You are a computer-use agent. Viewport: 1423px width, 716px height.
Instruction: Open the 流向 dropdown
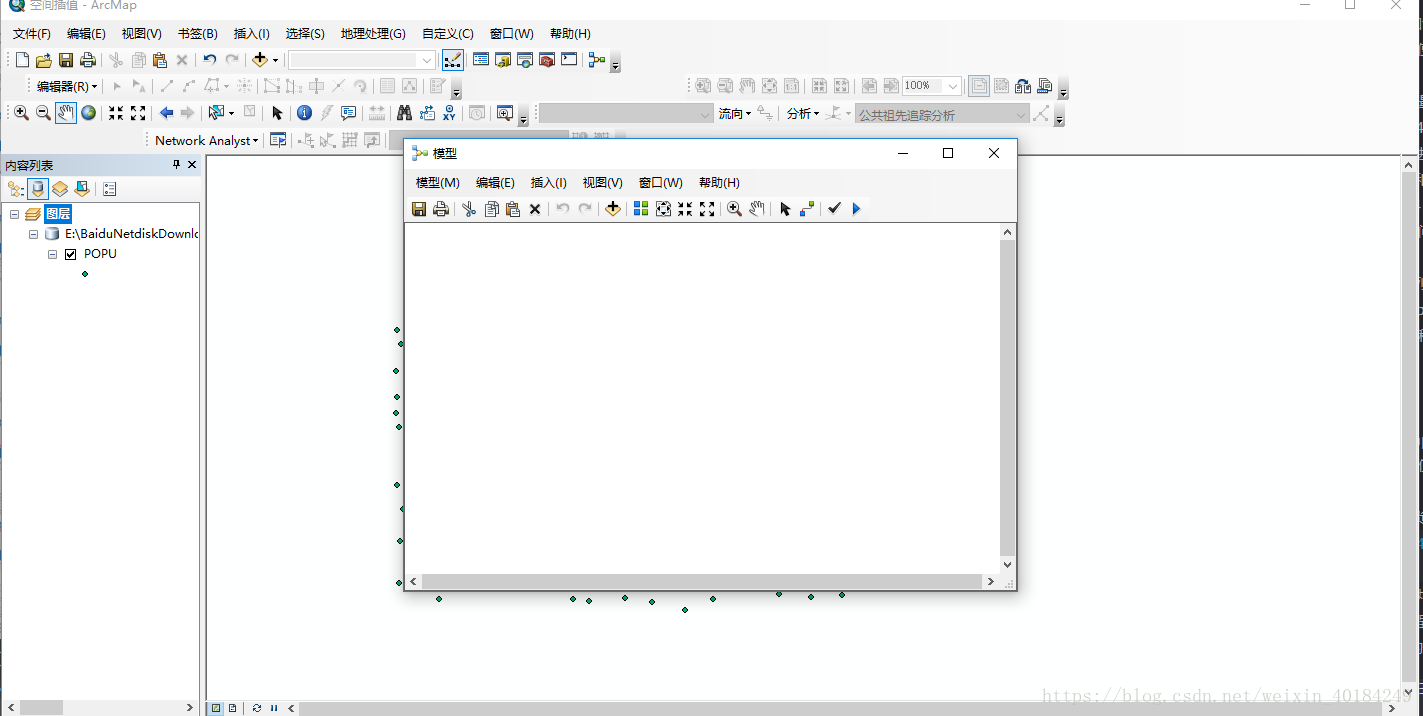[x=734, y=113]
